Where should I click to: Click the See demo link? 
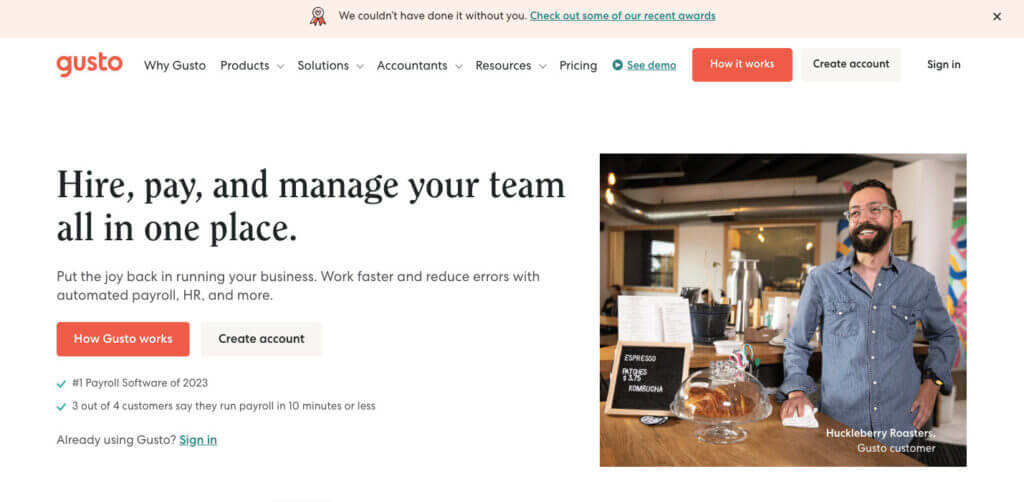[651, 65]
